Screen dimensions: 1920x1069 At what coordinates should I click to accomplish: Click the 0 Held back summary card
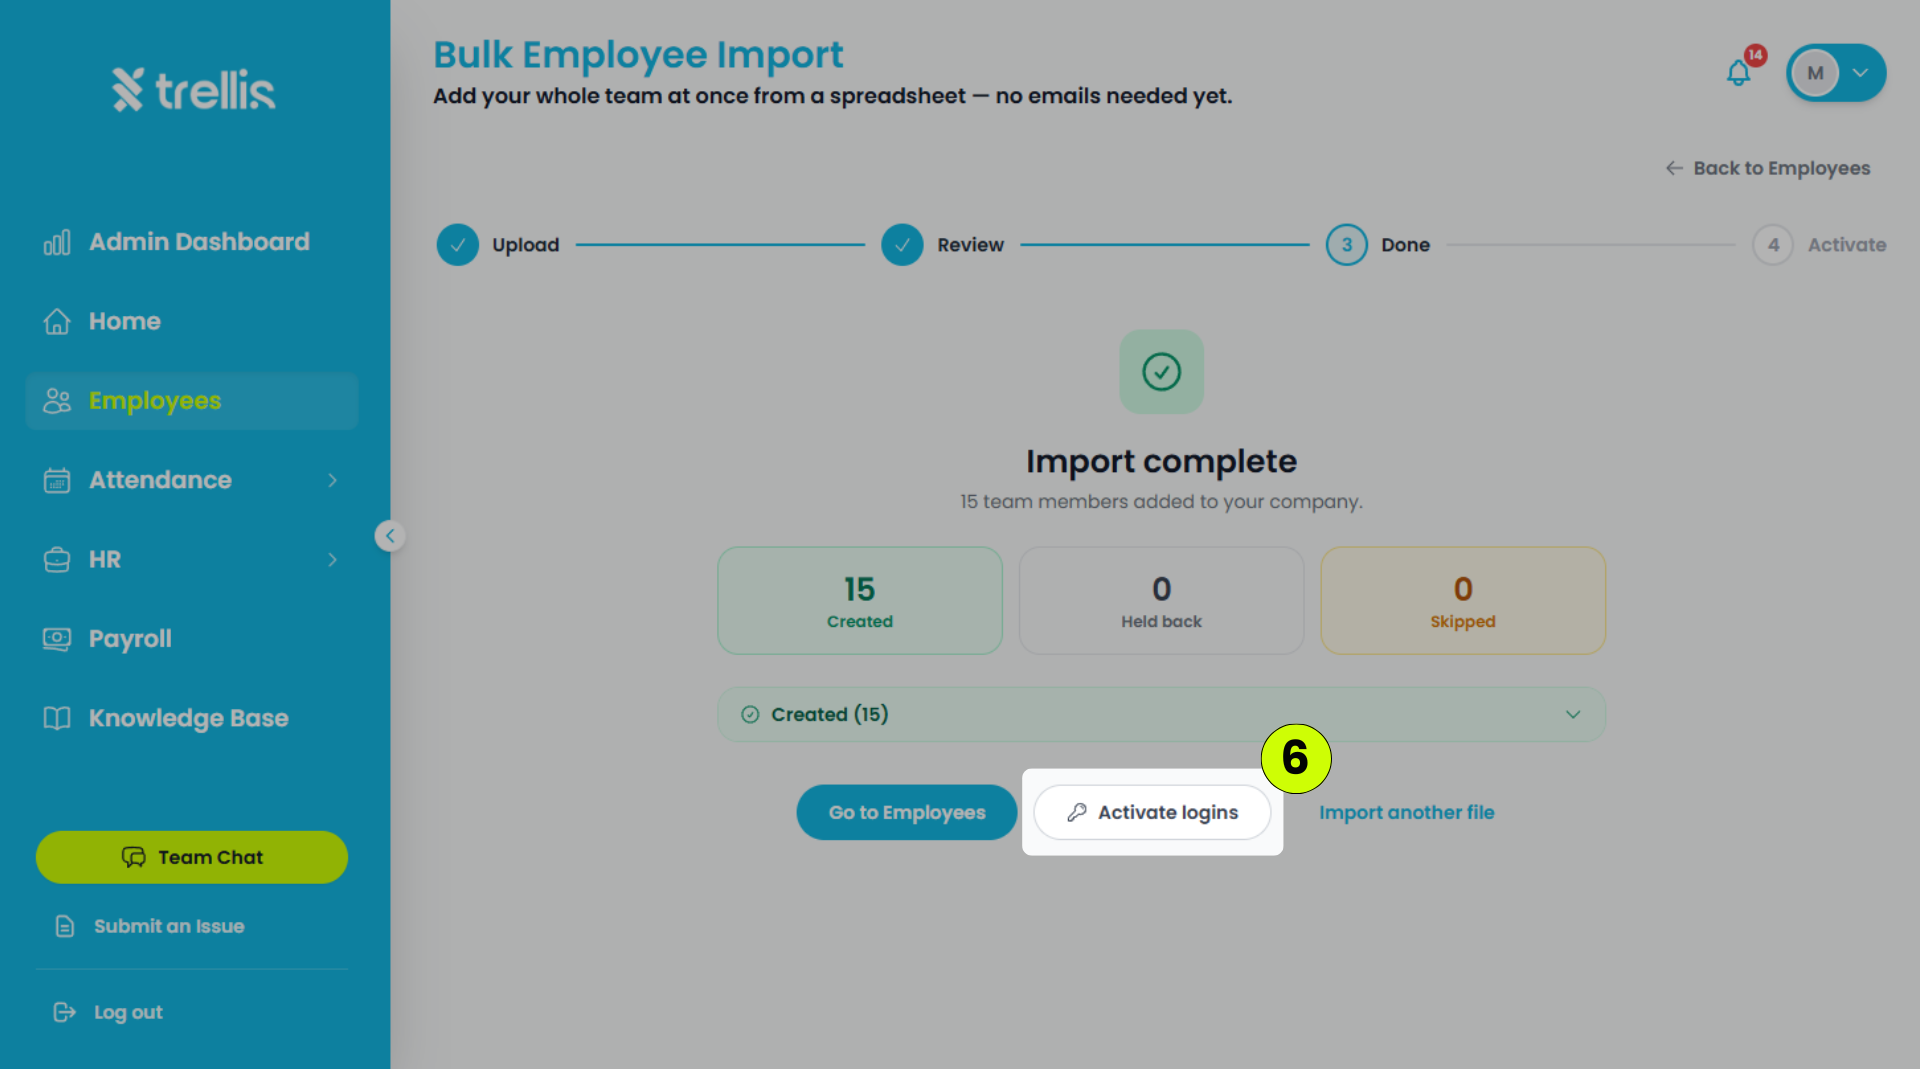(1161, 601)
